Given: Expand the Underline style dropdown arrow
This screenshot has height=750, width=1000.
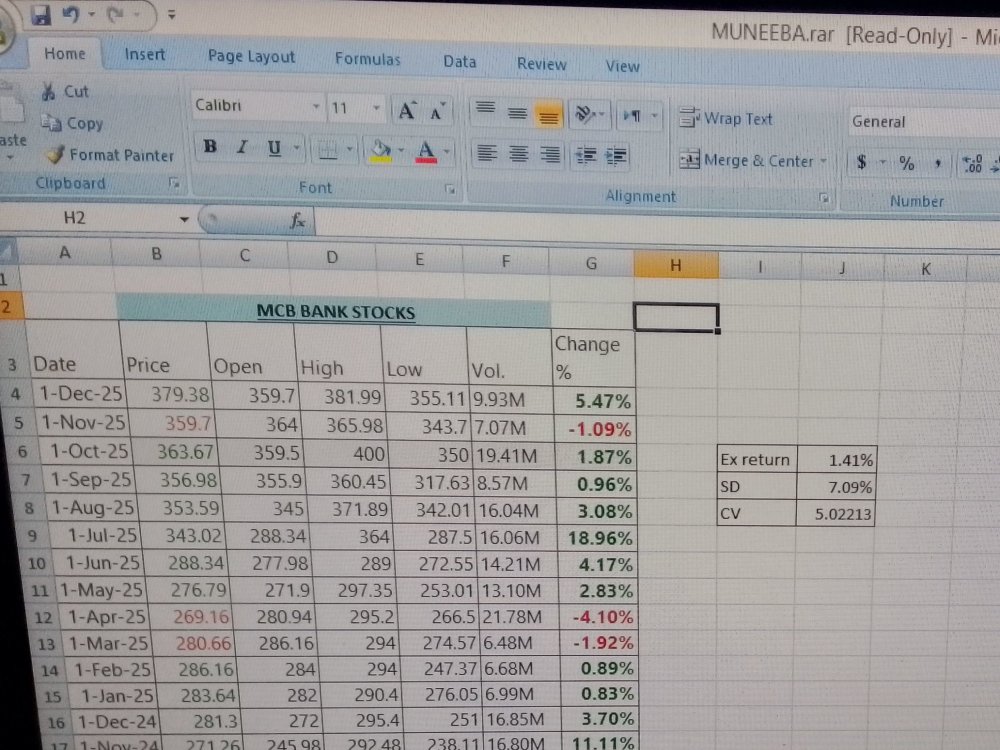Looking at the screenshot, I should click(x=297, y=149).
